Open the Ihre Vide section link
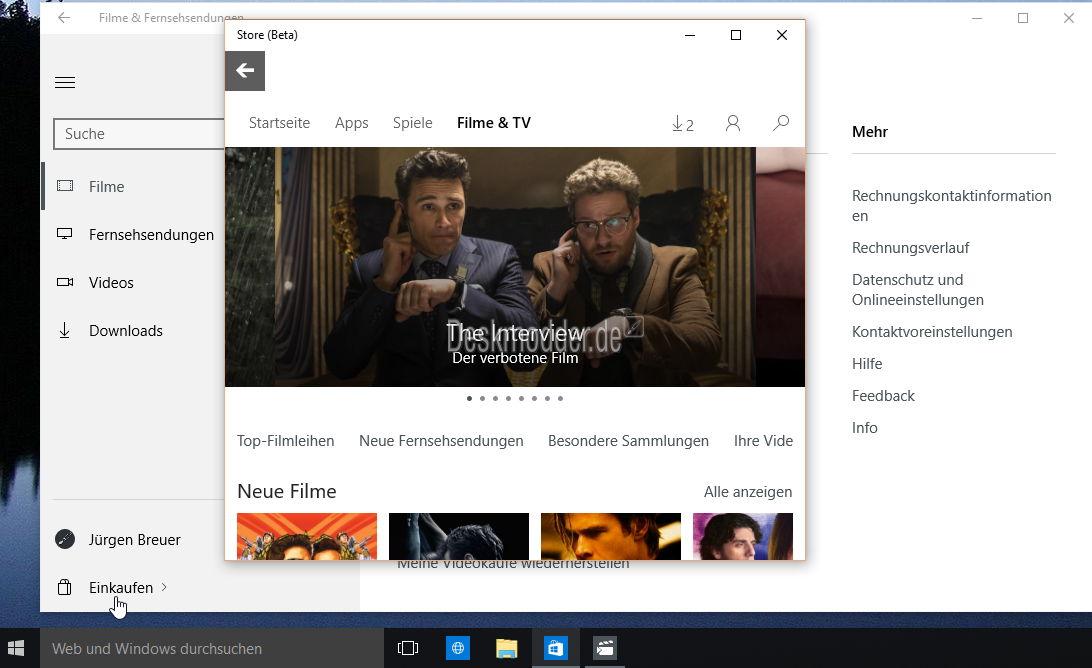 point(763,441)
